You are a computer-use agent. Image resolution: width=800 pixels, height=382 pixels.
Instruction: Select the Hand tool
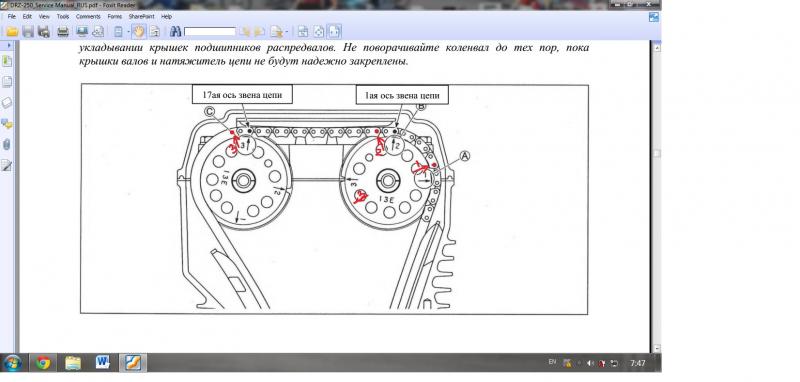(139, 32)
